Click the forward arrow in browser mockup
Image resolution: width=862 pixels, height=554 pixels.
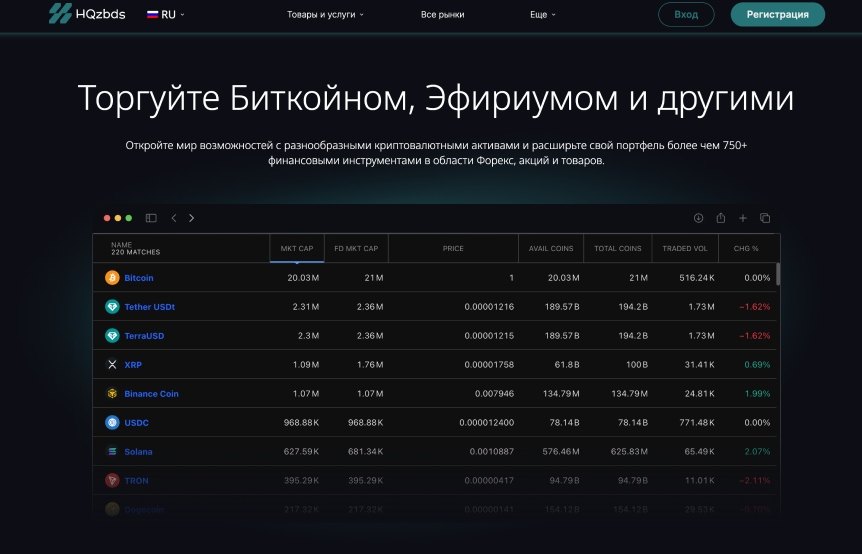pos(191,218)
